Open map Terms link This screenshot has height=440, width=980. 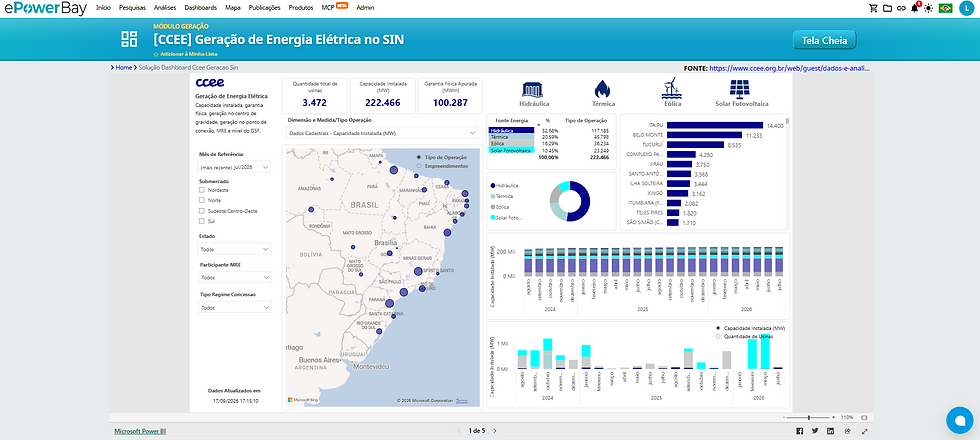(461, 401)
